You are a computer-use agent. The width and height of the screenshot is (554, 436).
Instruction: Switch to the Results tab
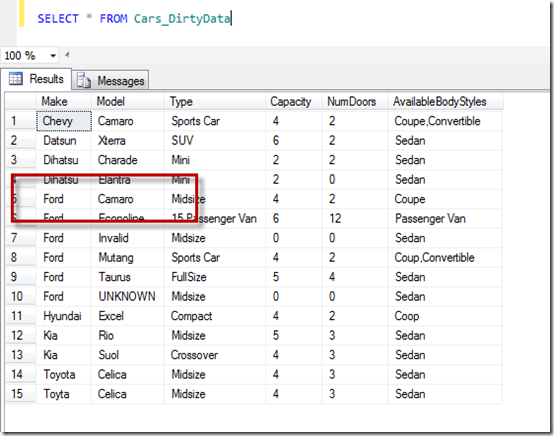[36, 78]
